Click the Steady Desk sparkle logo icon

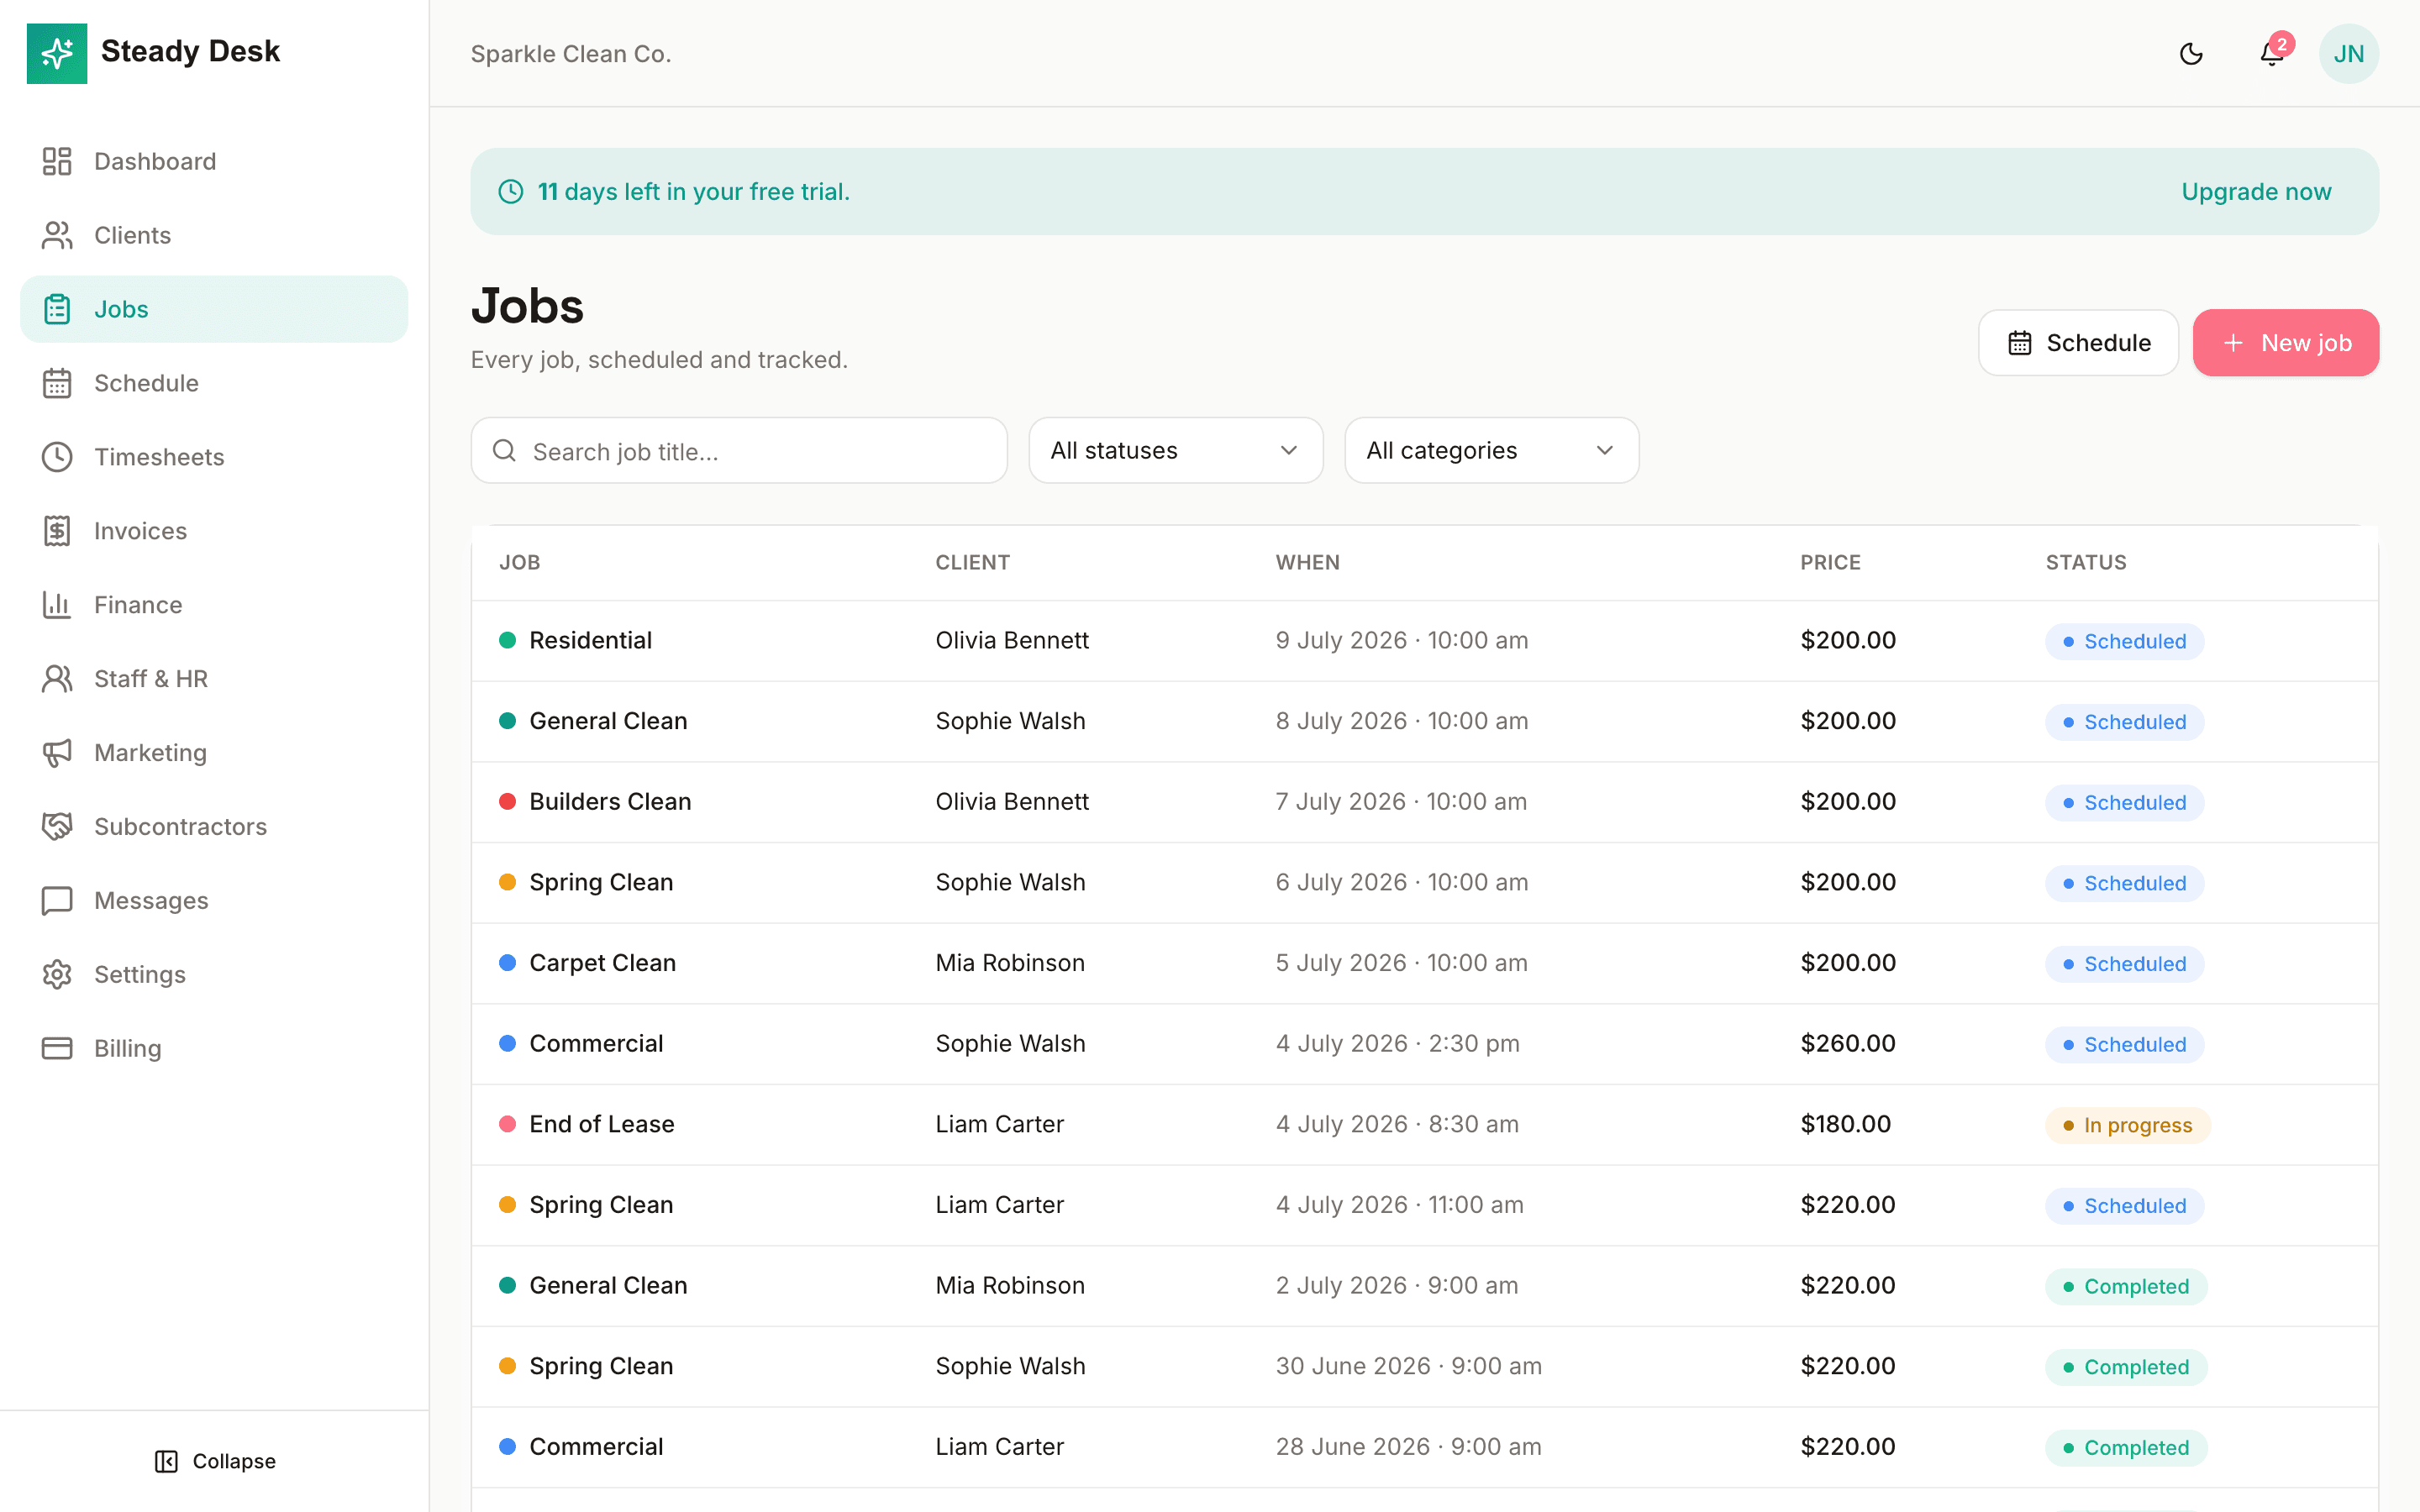pos(57,53)
